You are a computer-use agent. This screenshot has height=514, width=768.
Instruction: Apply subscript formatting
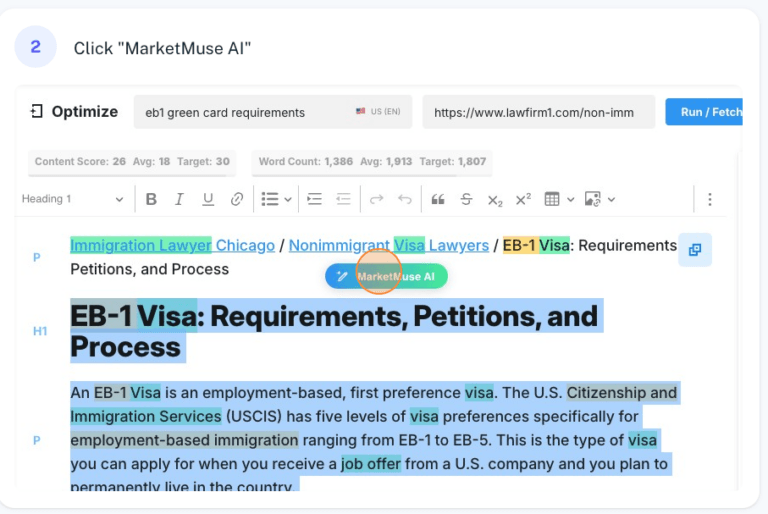(x=495, y=200)
